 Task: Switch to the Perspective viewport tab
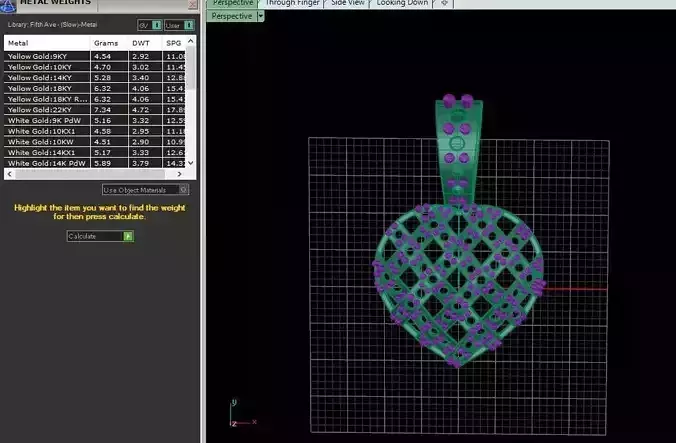click(x=233, y=3)
